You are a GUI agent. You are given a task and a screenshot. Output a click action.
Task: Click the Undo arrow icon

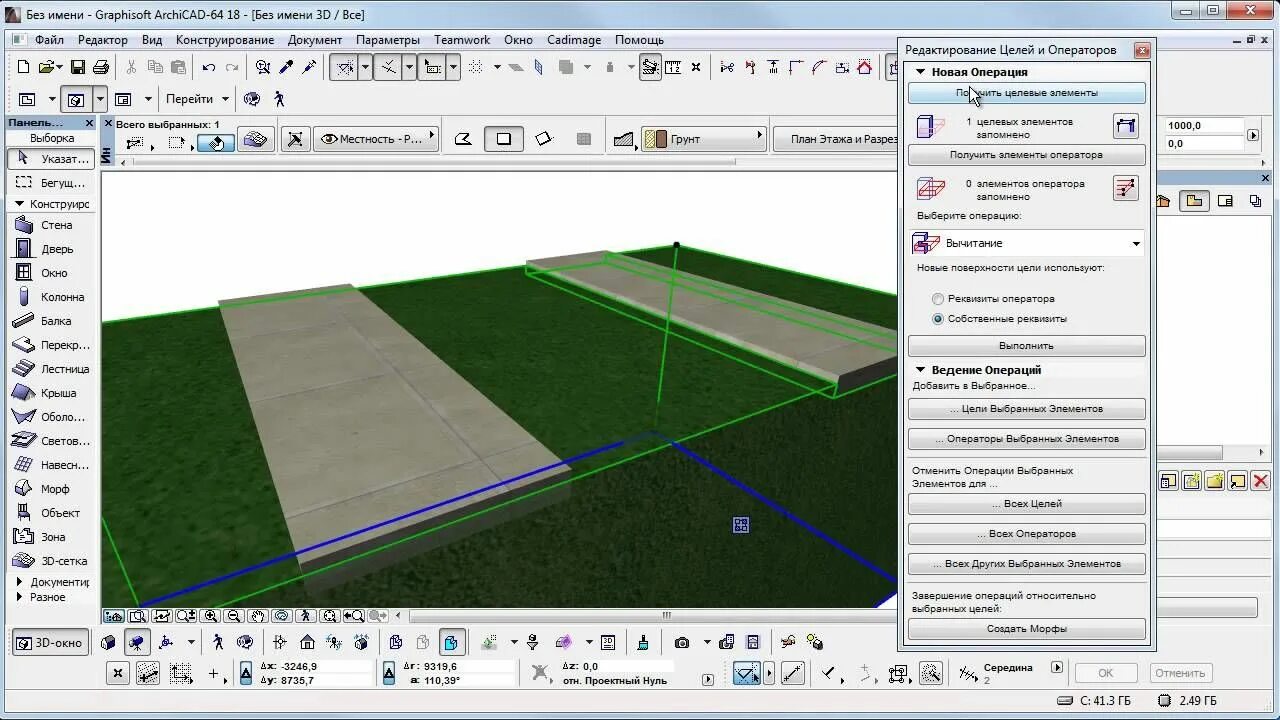(x=209, y=67)
